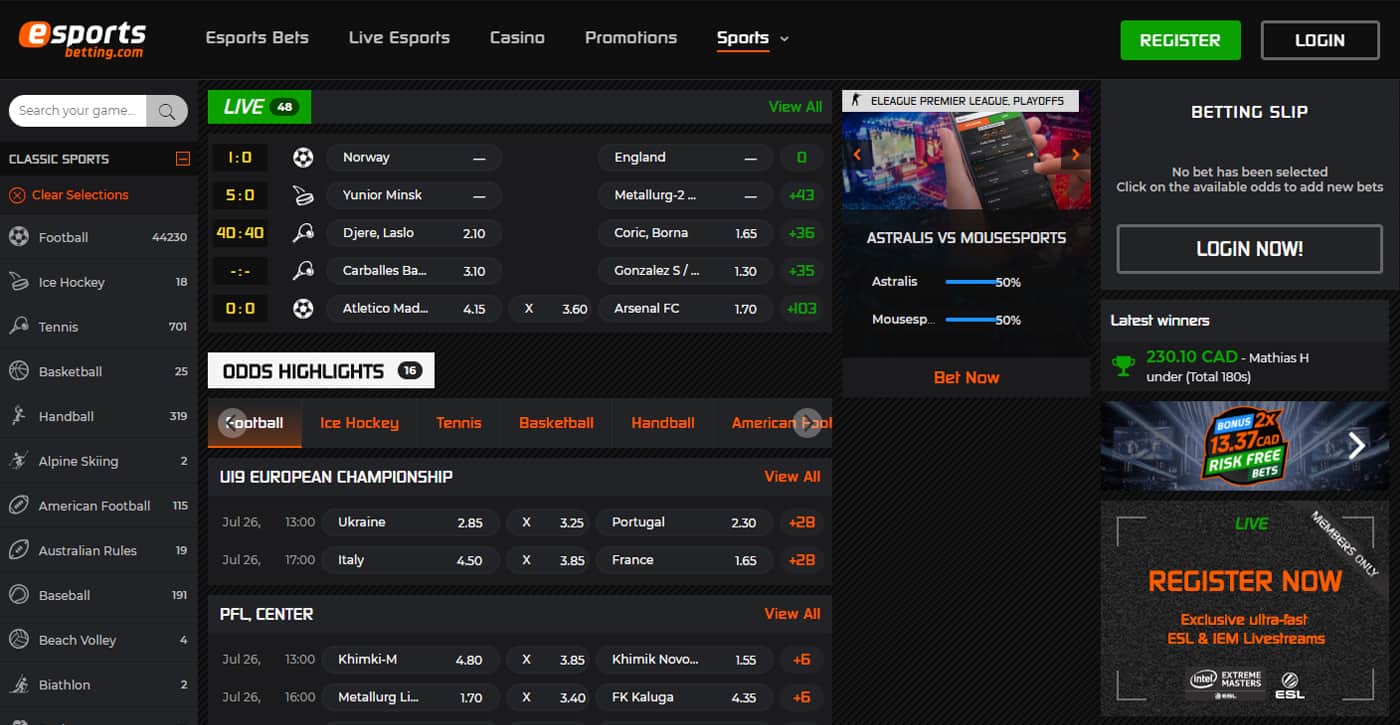The image size is (1400, 725).
Task: Click the Register Now livestreams banner
Action: (1245, 607)
